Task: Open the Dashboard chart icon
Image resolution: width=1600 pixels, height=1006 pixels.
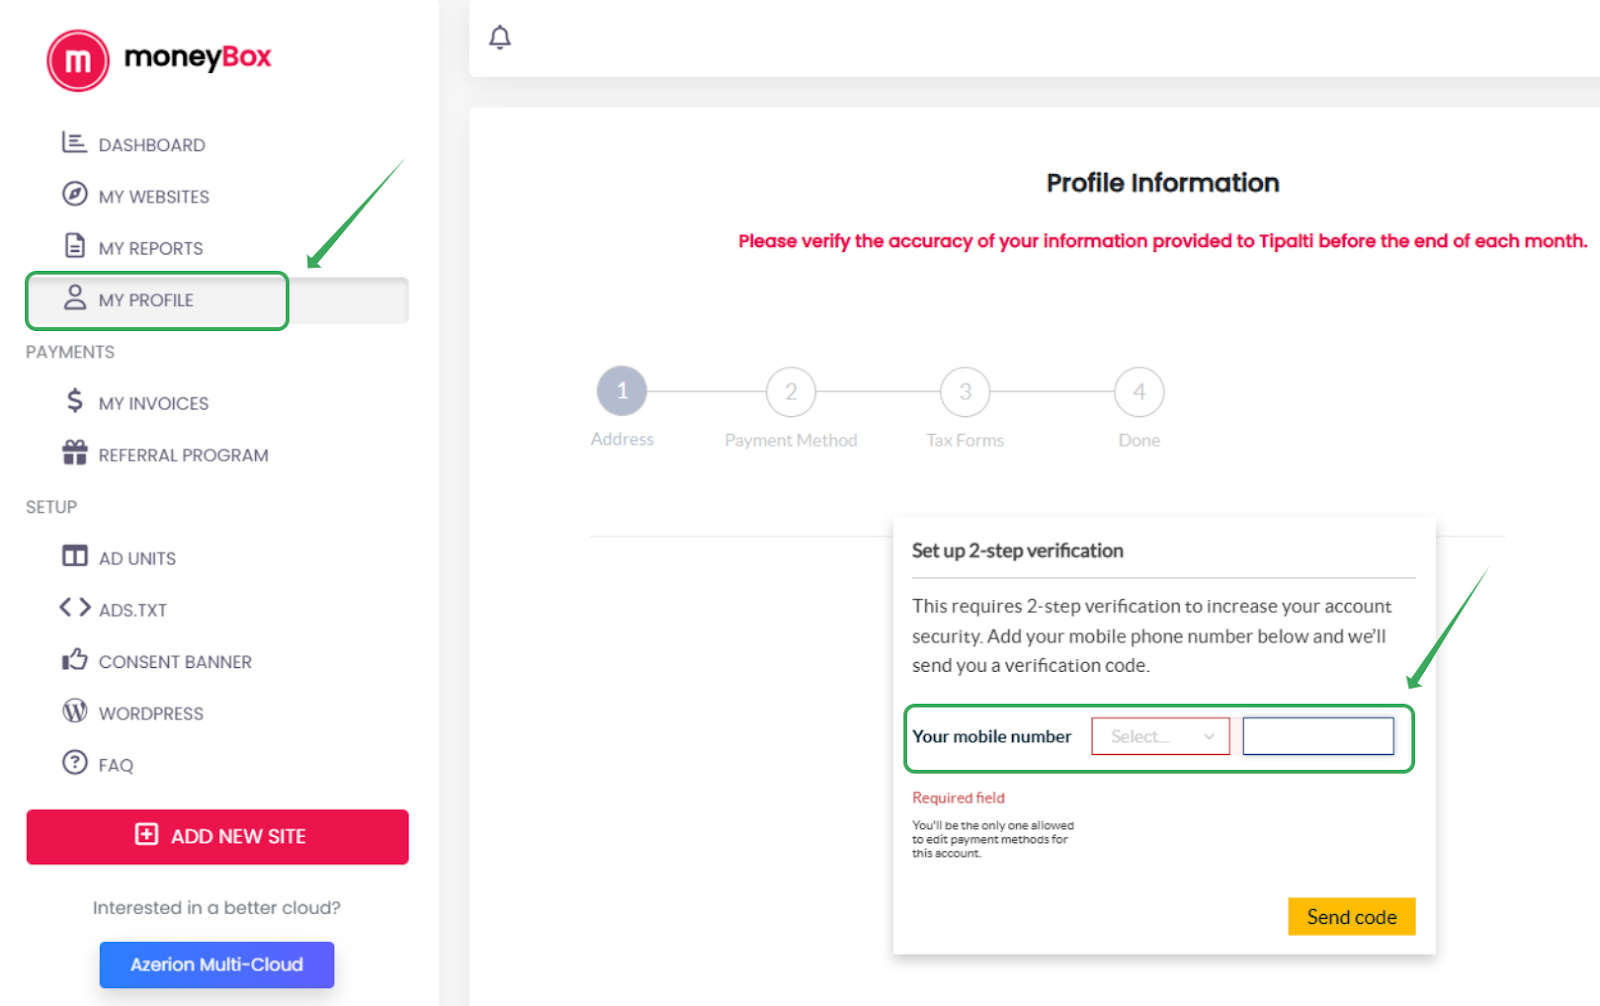Action: tap(74, 143)
